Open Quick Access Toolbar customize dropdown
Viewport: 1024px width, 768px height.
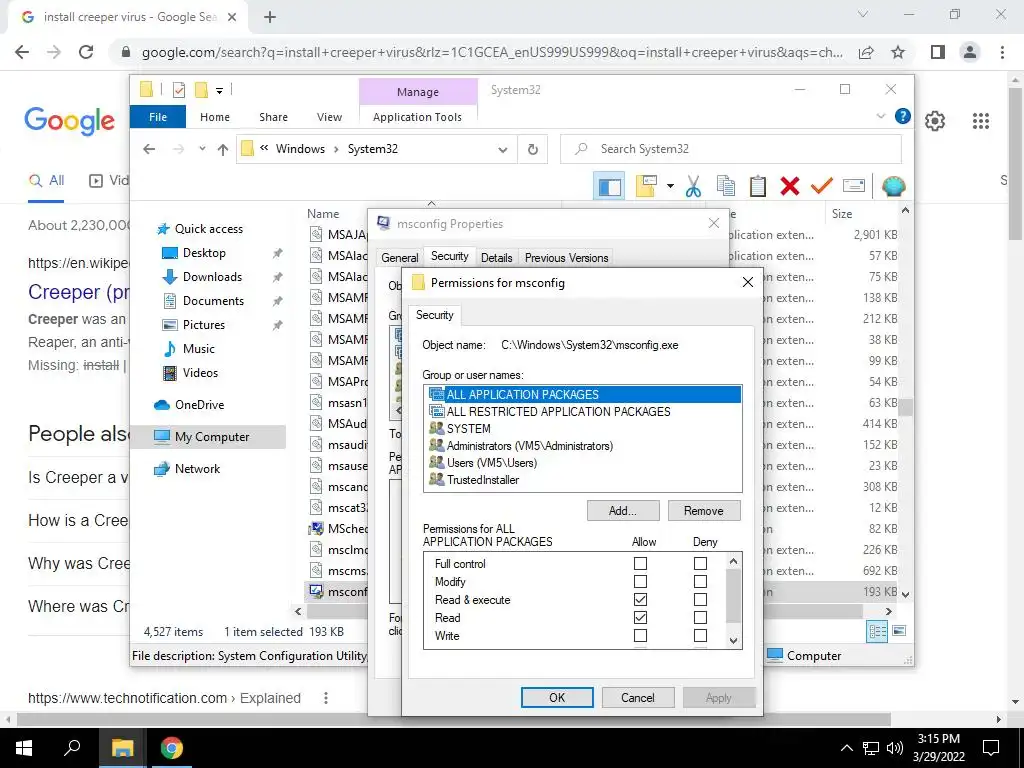click(219, 91)
